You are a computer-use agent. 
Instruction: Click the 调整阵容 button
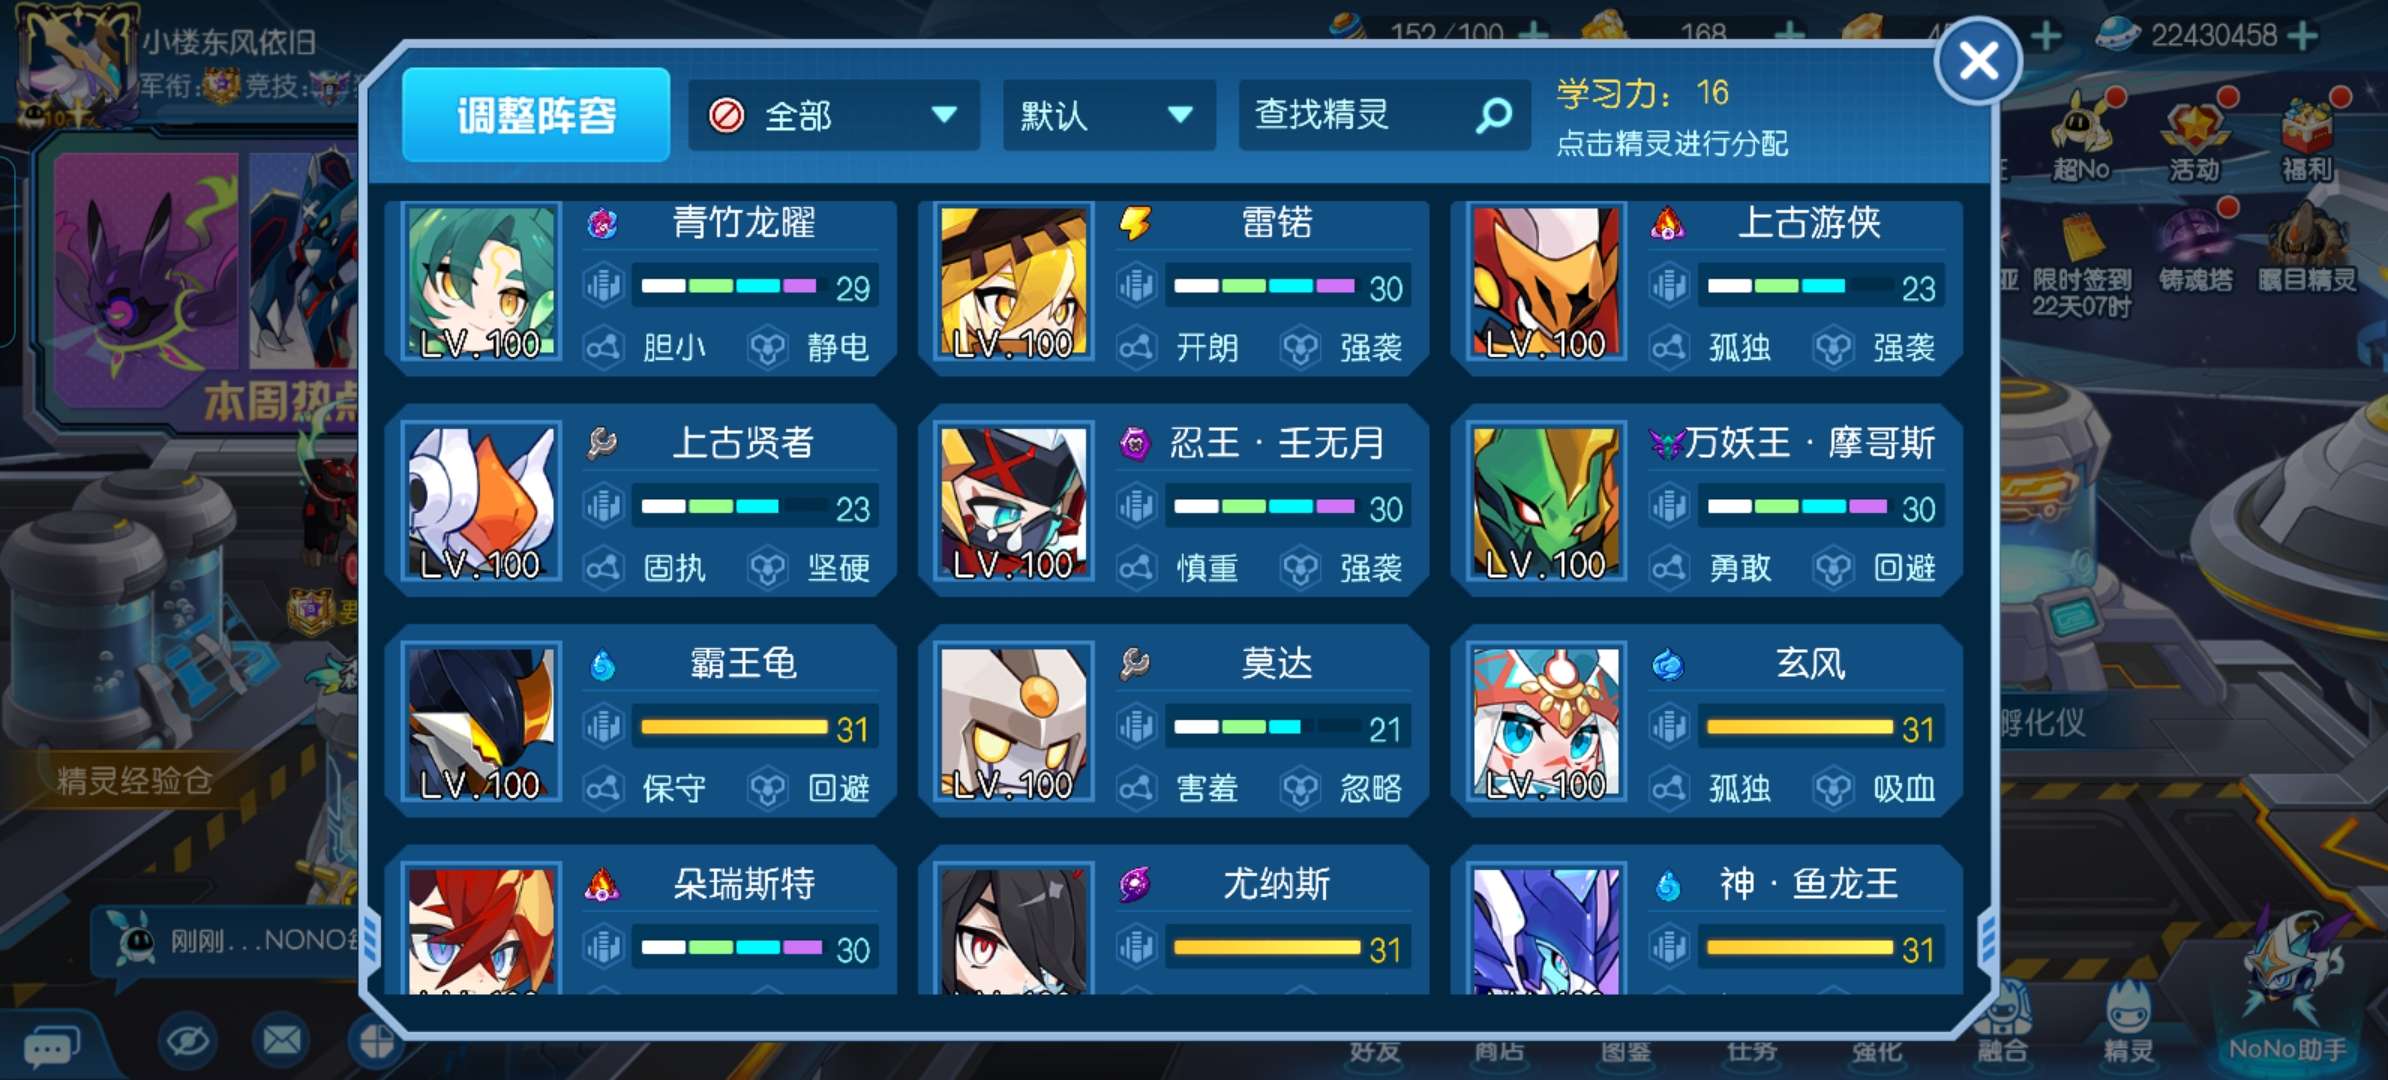click(x=536, y=115)
